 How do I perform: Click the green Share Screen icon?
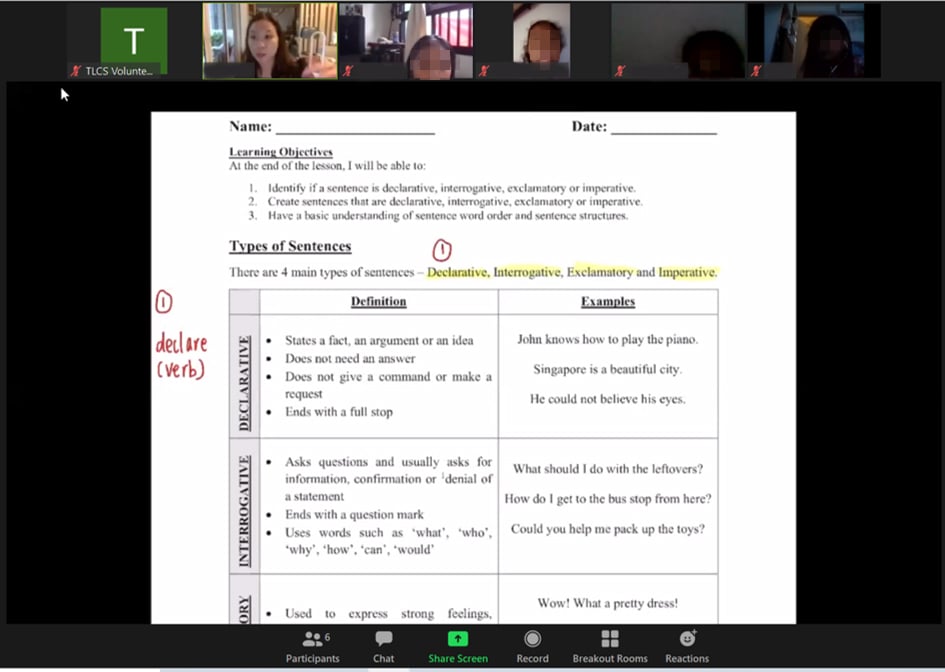tap(457, 639)
